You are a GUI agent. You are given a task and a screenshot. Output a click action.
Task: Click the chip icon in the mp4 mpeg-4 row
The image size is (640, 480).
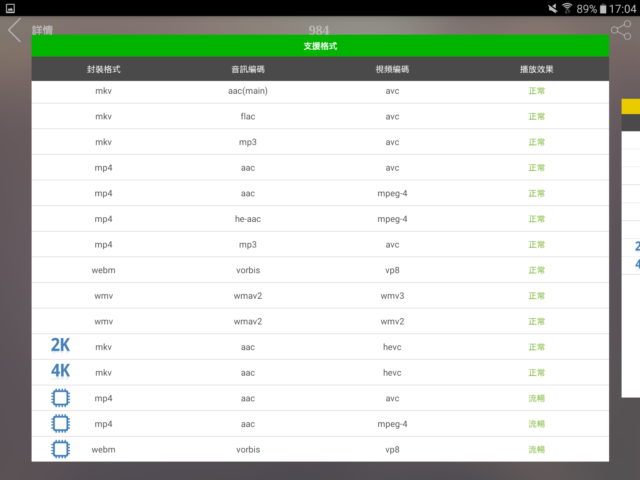60,423
